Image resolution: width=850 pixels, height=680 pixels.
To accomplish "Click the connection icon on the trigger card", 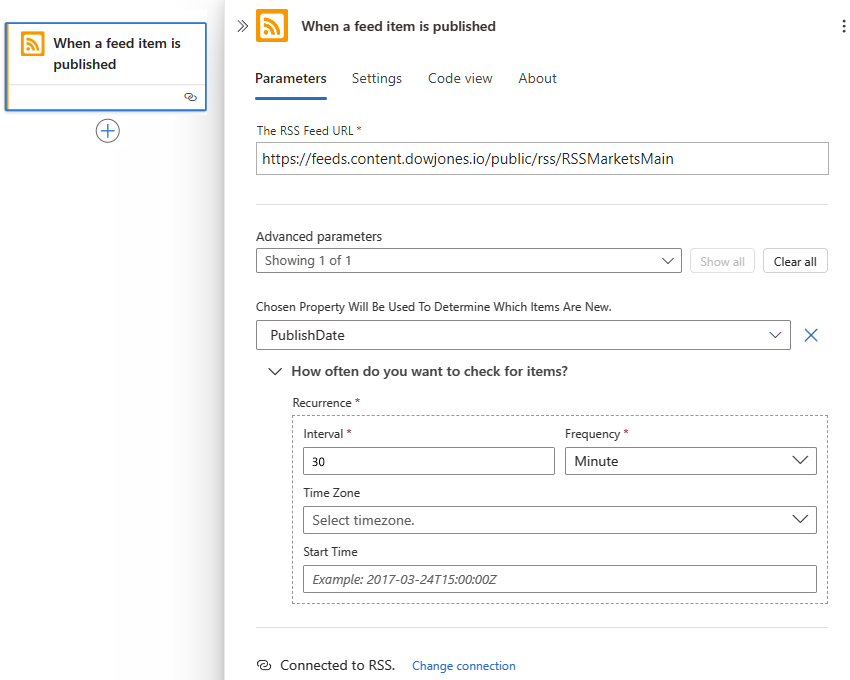I will pyautogui.click(x=190, y=97).
